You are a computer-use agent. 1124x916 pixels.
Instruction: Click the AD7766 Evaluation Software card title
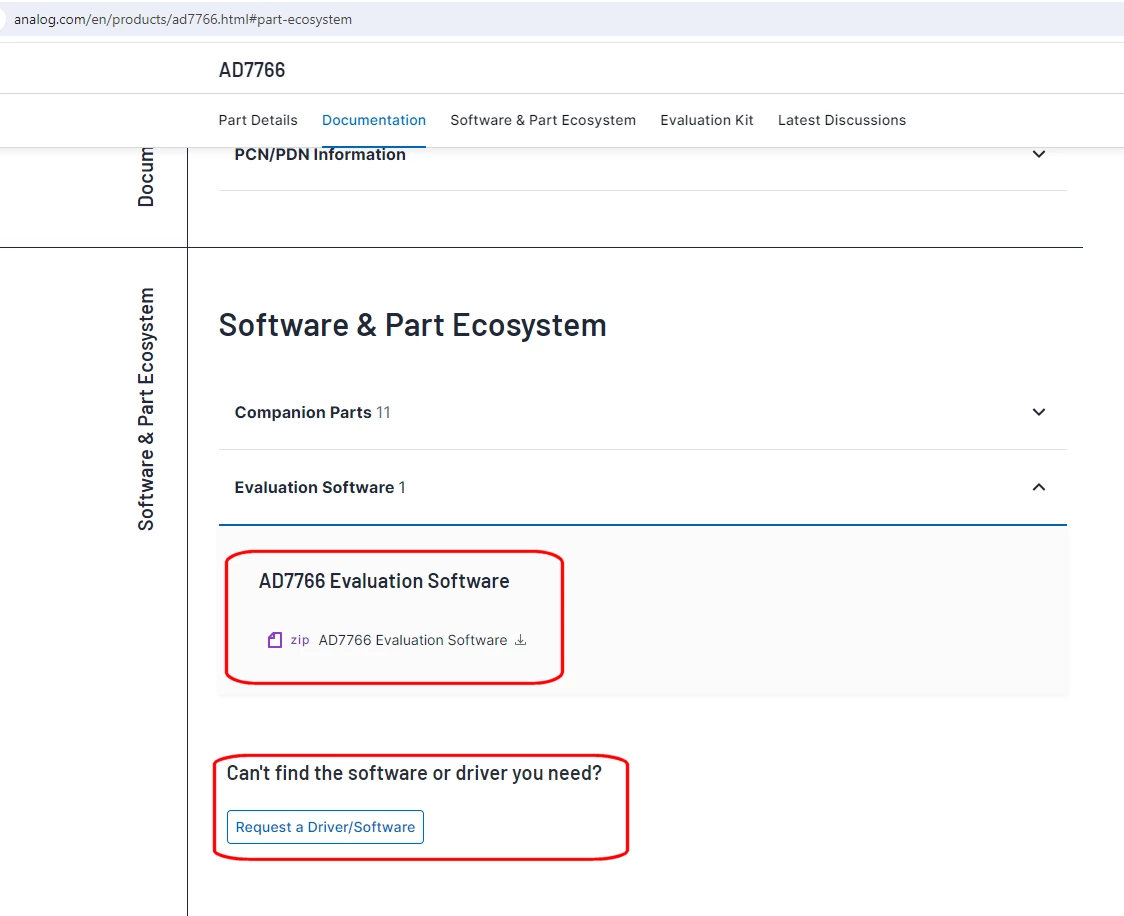384,581
